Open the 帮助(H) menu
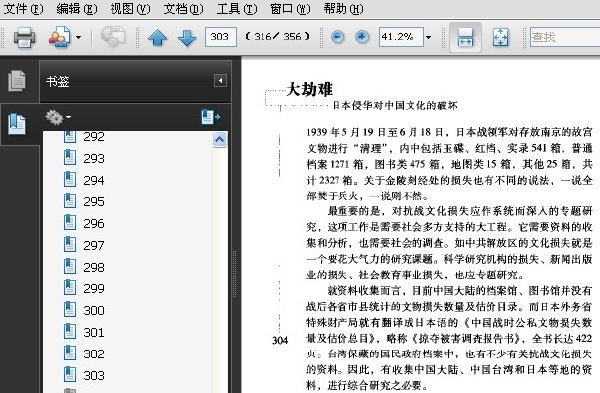The width and height of the screenshot is (600, 393). 343,8
